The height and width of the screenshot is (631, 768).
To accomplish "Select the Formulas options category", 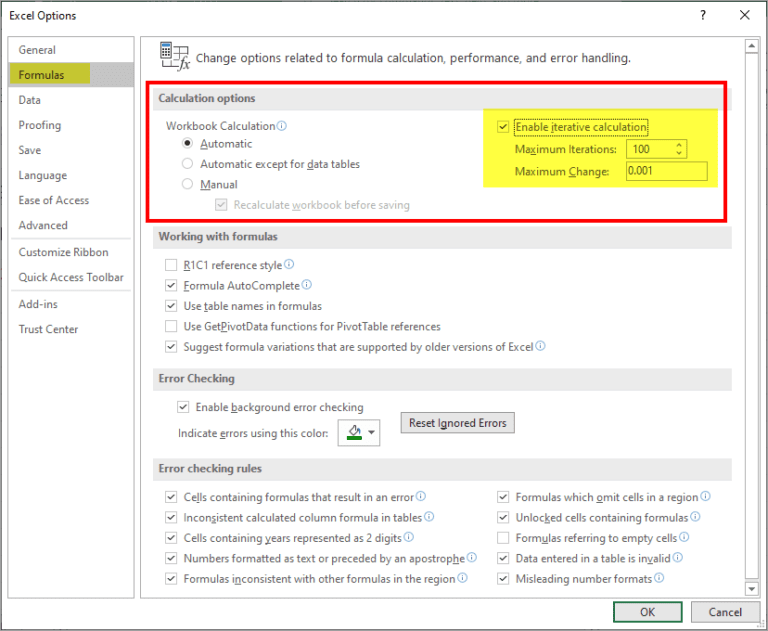I will point(71,74).
